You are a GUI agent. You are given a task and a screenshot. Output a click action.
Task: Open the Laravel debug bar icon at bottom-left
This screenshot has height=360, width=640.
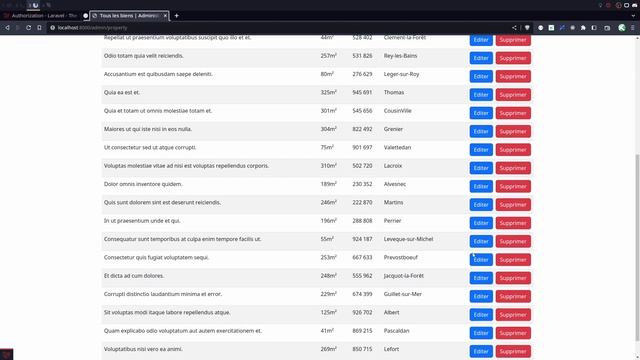[7, 354]
